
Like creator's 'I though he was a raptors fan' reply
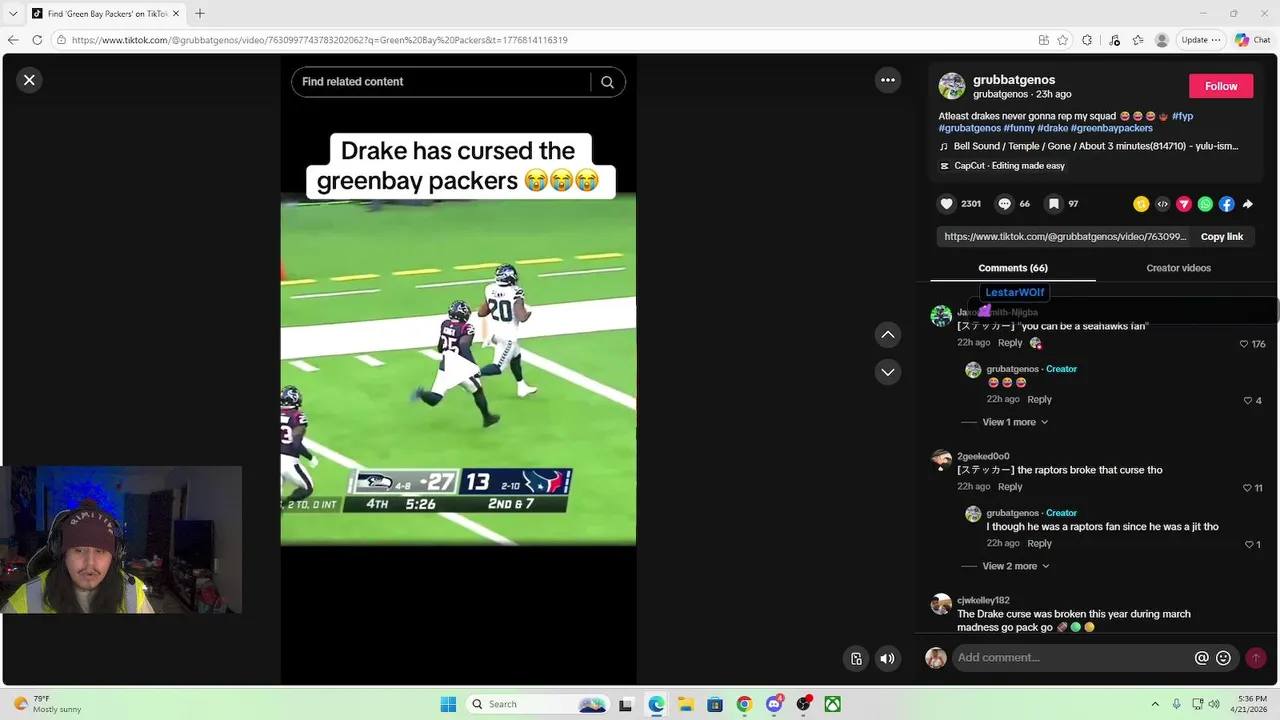(1249, 545)
